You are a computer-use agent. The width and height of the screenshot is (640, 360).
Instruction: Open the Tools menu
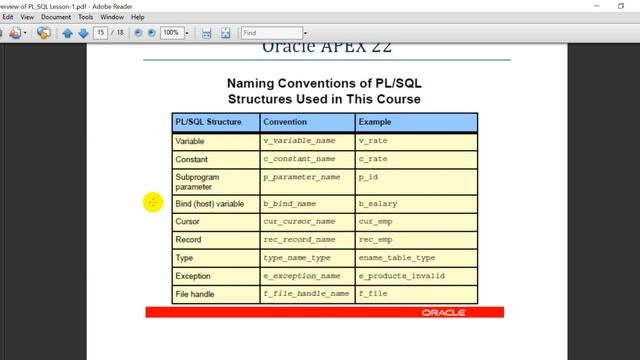85,17
